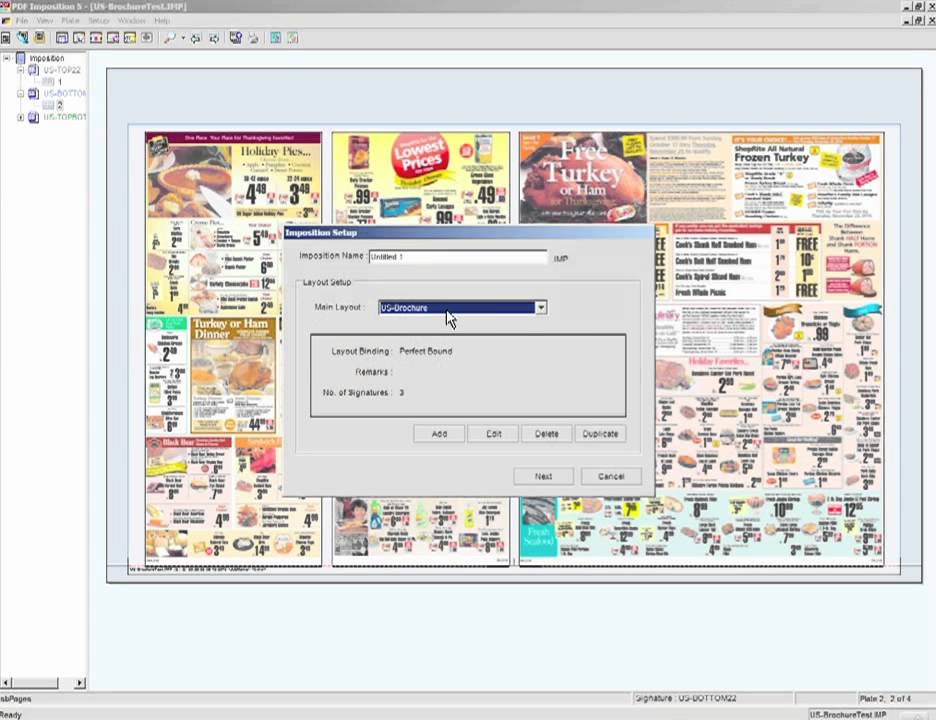Click the Perfect Bound binding text

click(x=426, y=351)
